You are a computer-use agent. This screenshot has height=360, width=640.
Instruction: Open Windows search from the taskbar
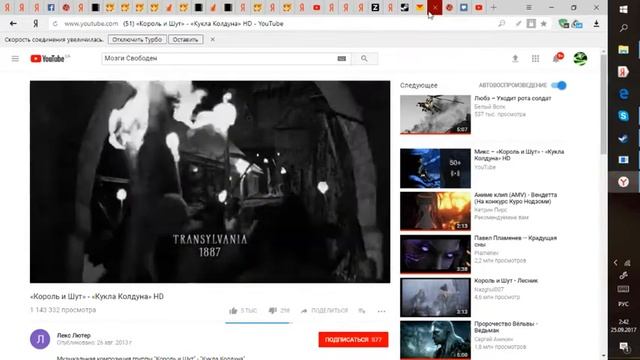(623, 28)
